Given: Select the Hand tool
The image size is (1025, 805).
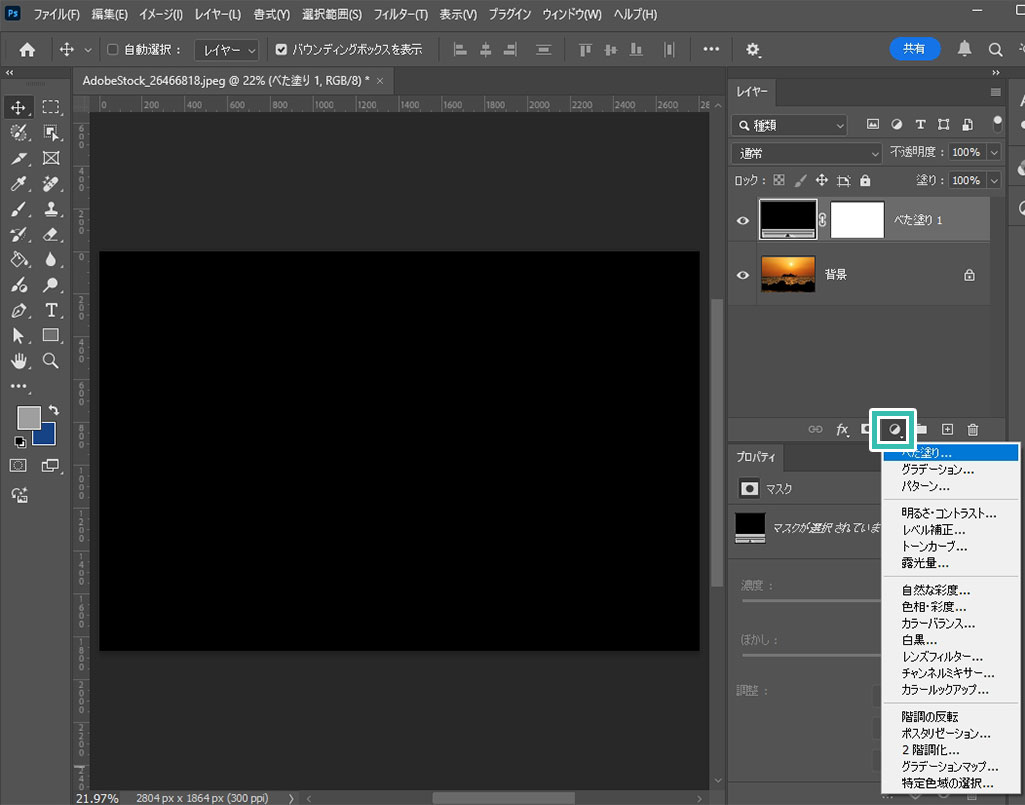Looking at the screenshot, I should (17, 361).
